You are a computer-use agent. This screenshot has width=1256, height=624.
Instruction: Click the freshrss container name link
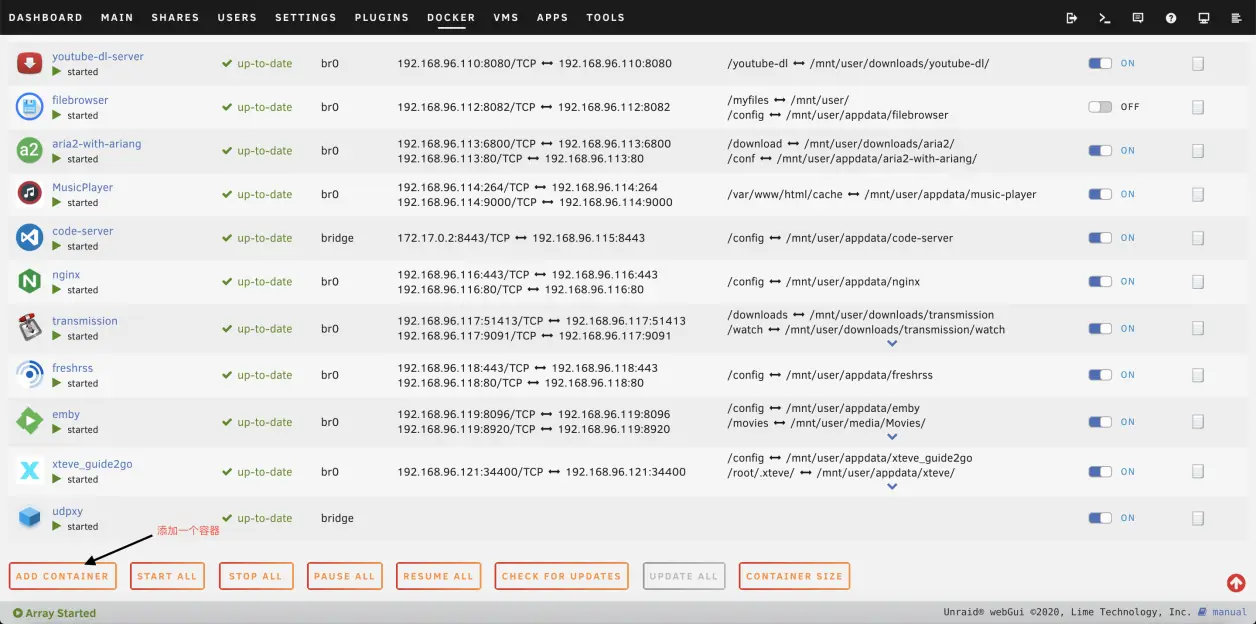coord(72,368)
